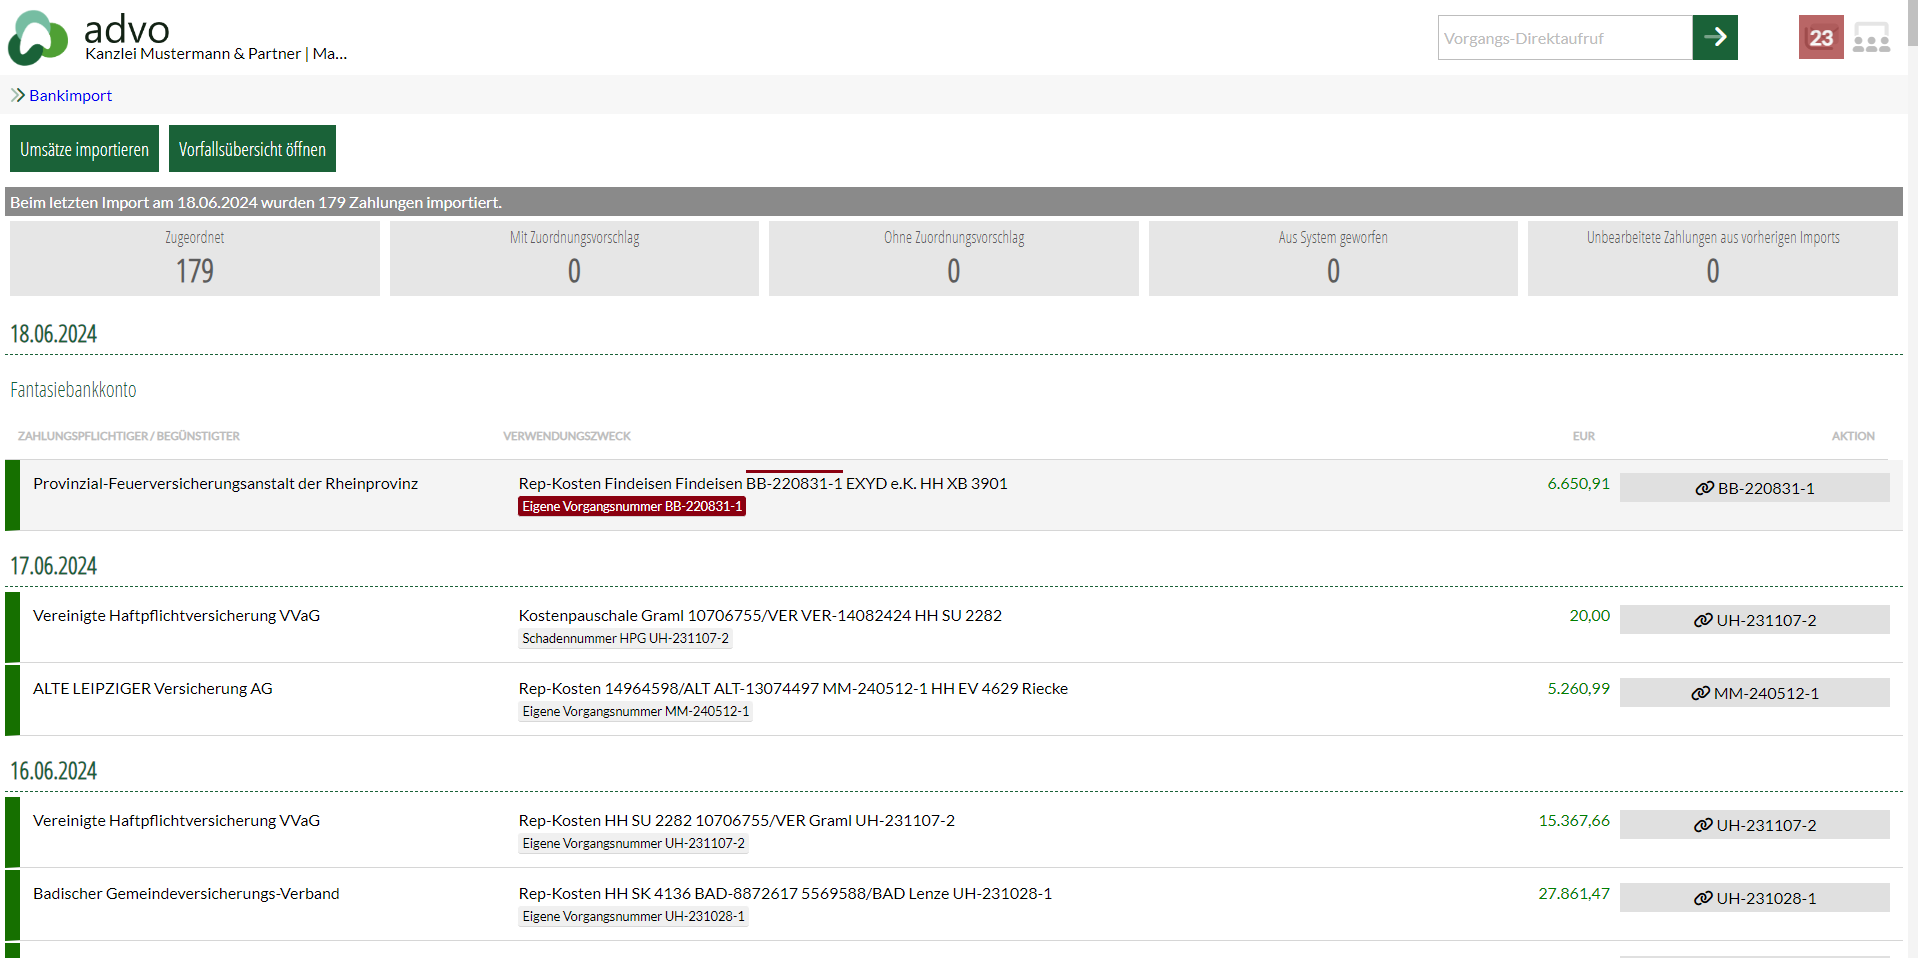Select the Mit Zuordnungsvorschlag tile
Image resolution: width=1918 pixels, height=958 pixels.
point(574,258)
